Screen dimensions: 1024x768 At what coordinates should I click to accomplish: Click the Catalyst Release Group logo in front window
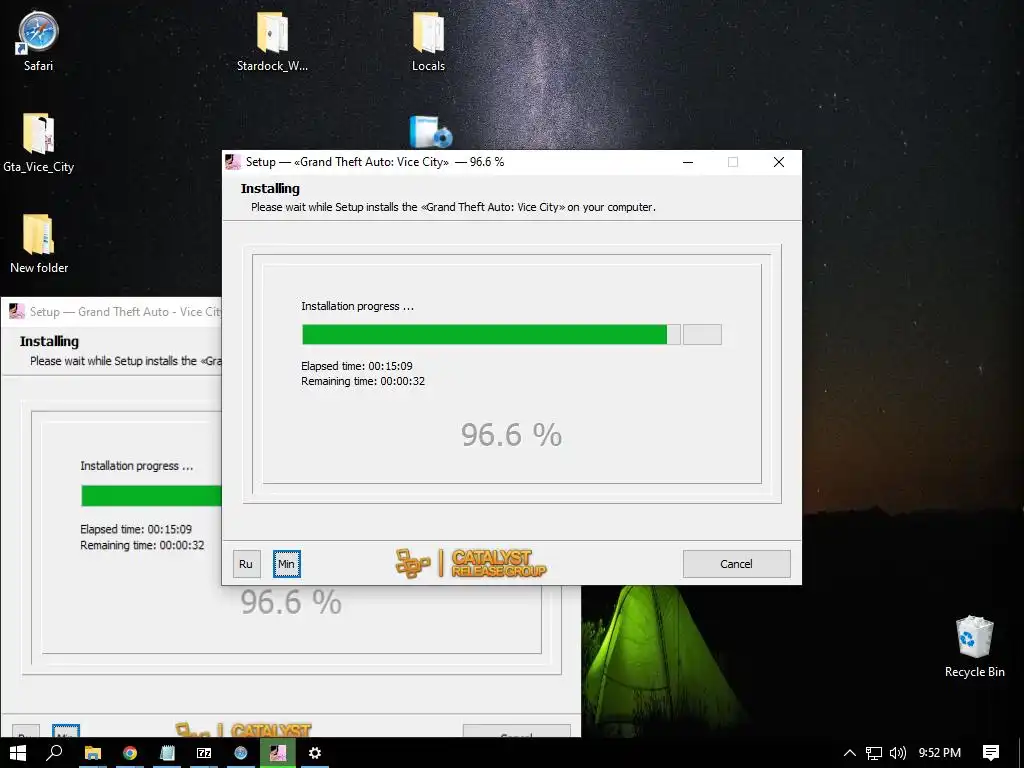(x=470, y=564)
